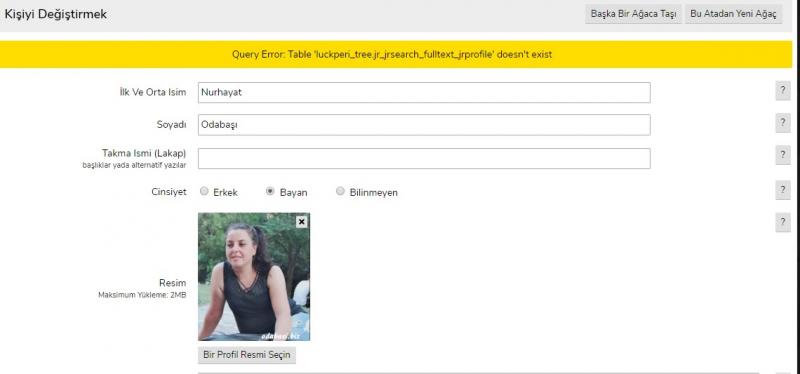Click help icon beside first name field

point(783,91)
